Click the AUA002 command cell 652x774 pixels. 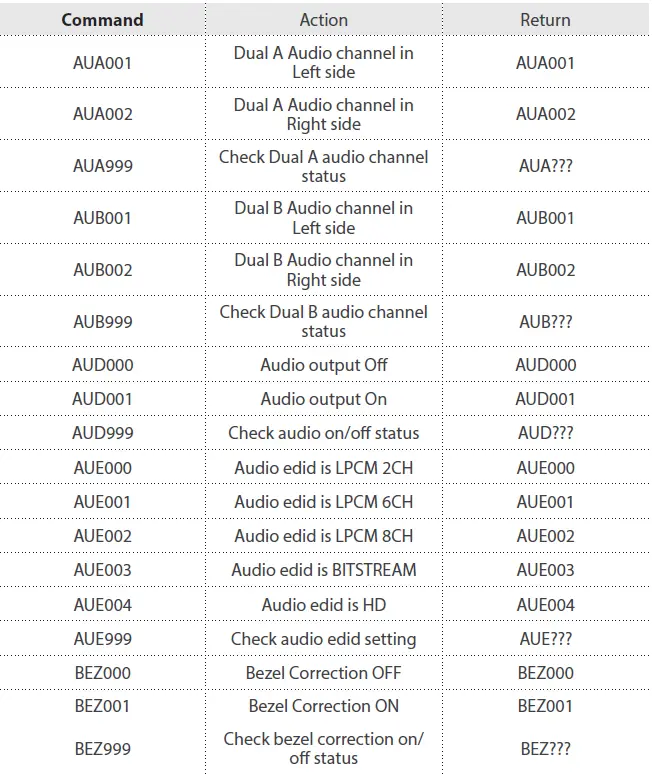pyautogui.click(x=102, y=114)
